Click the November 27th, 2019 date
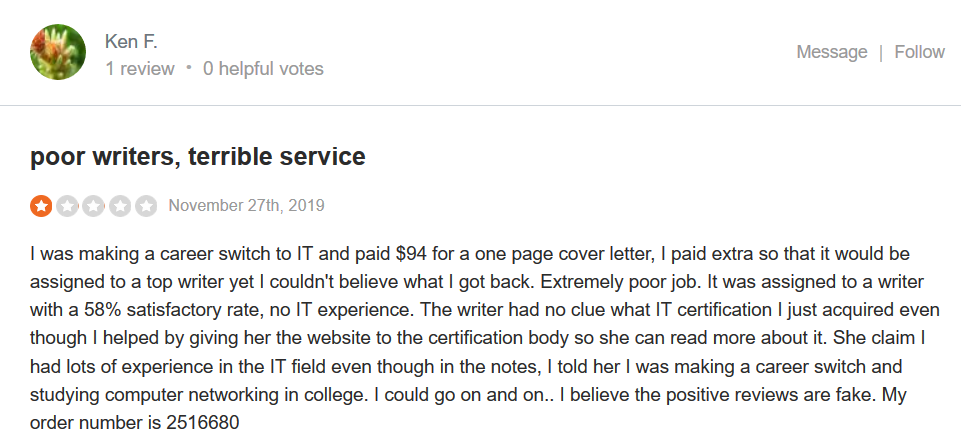 click(x=246, y=205)
